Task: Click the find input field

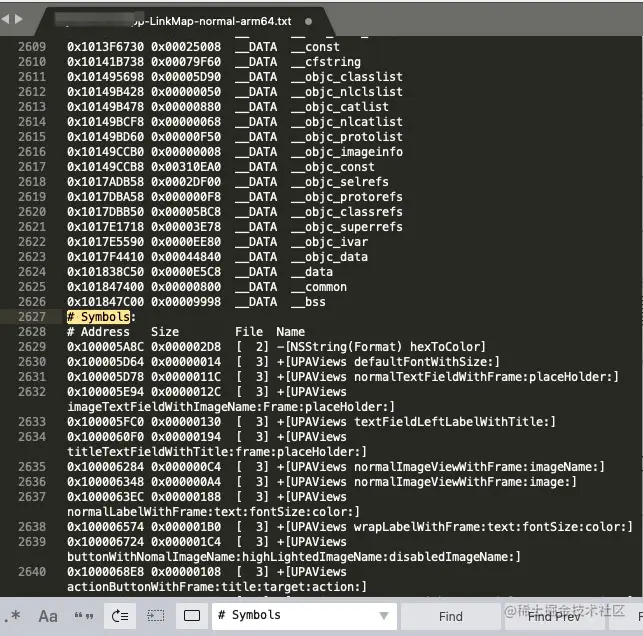Action: pyautogui.click(x=304, y=616)
